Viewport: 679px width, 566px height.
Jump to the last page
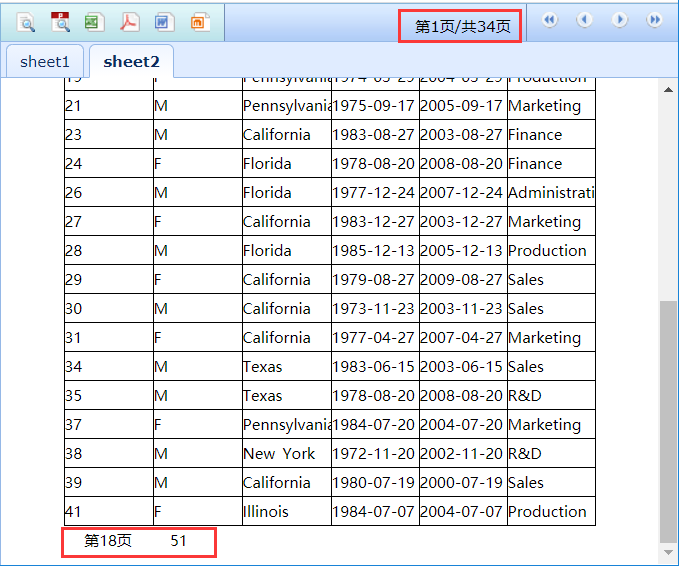pos(654,19)
